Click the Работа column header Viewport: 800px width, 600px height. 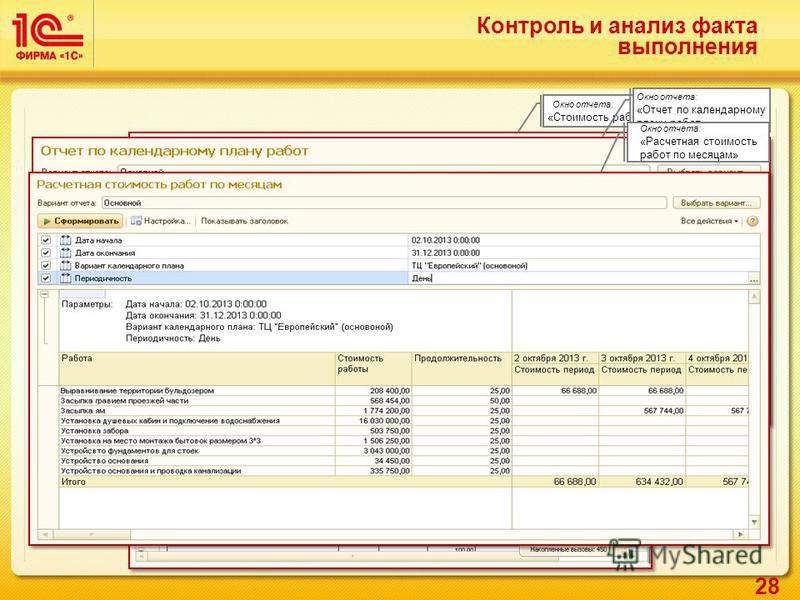click(x=197, y=368)
